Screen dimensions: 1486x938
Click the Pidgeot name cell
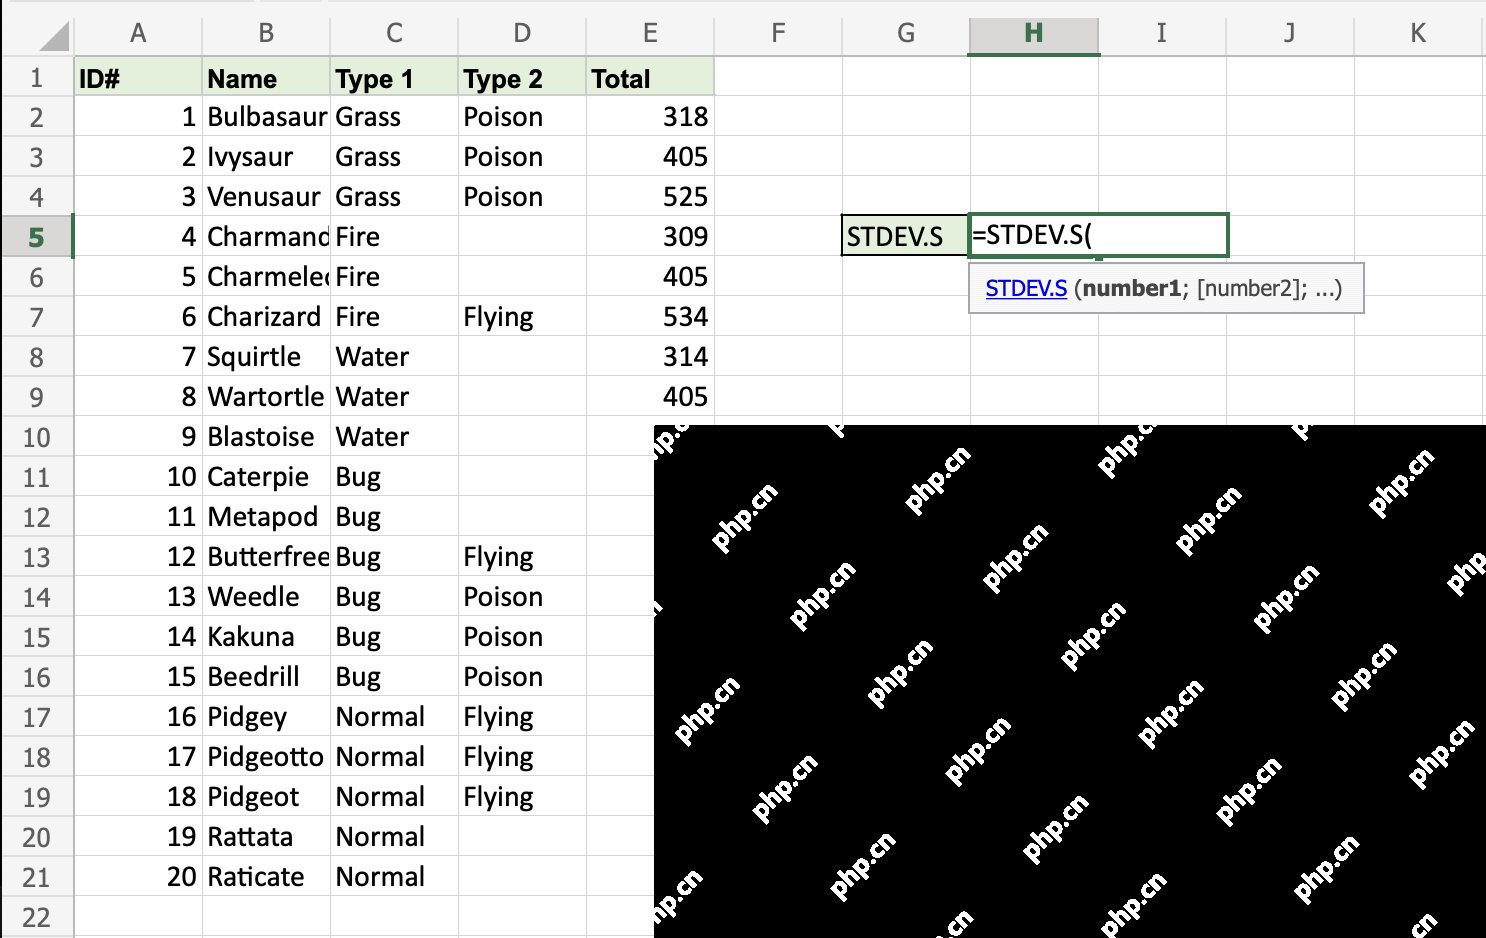(x=266, y=797)
